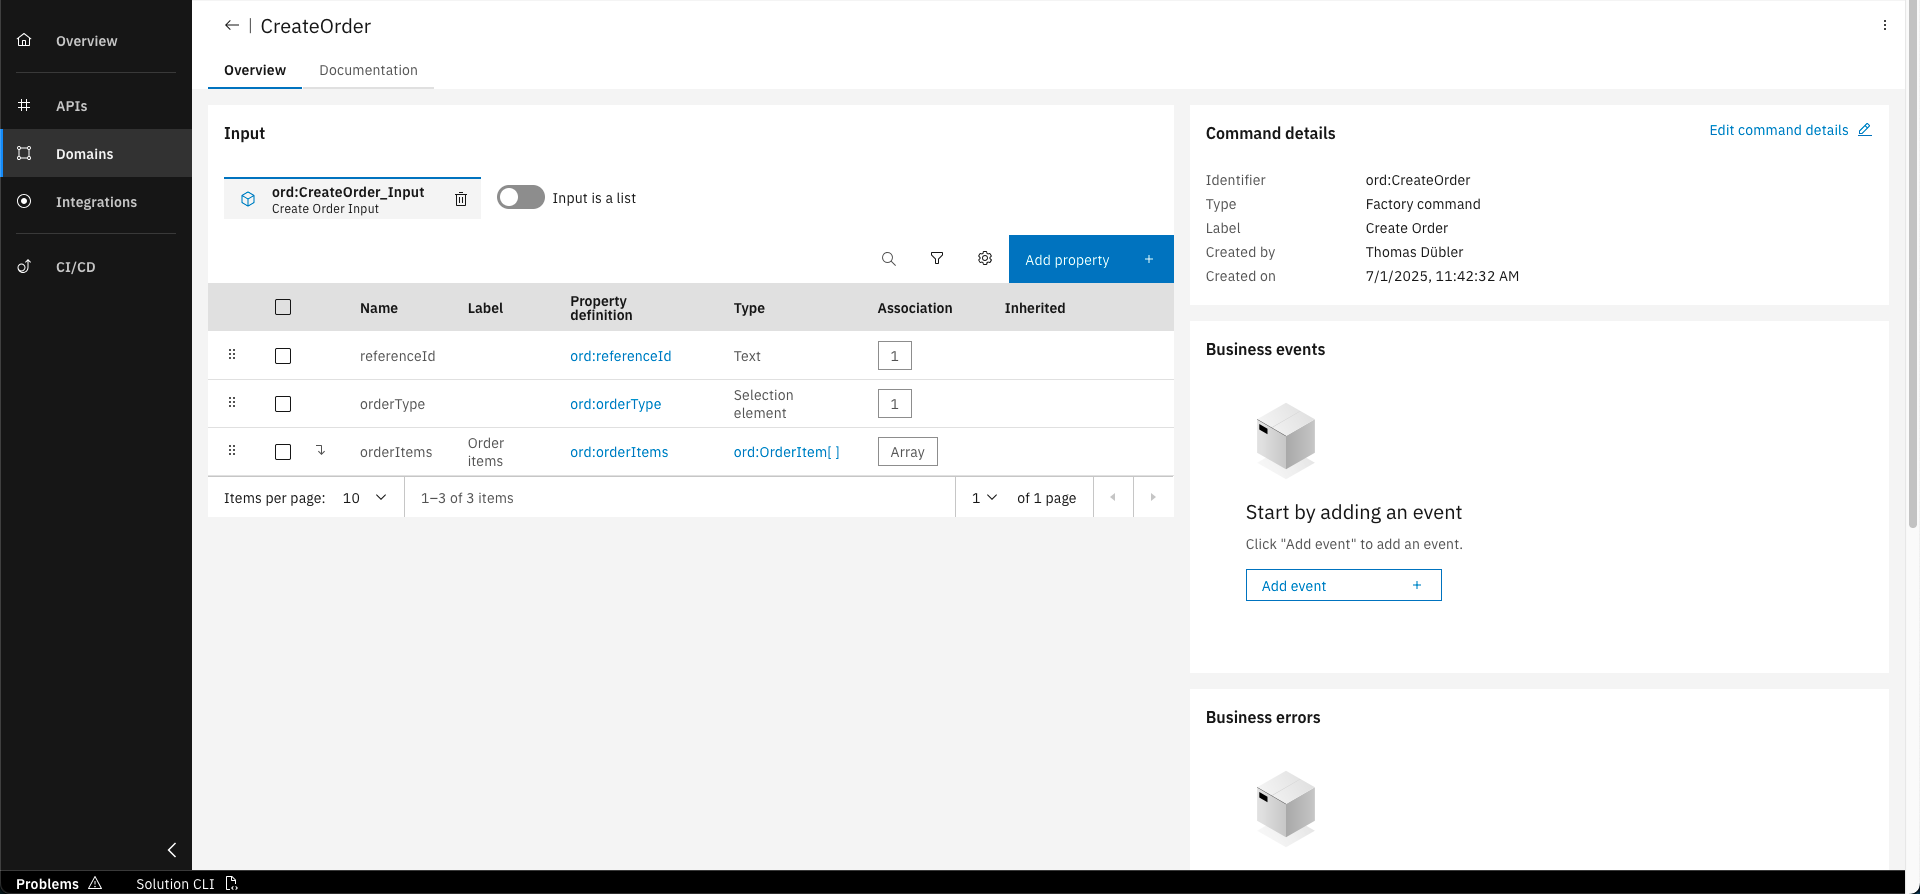
Task: Open Integrations in the sidebar
Action: [96, 202]
